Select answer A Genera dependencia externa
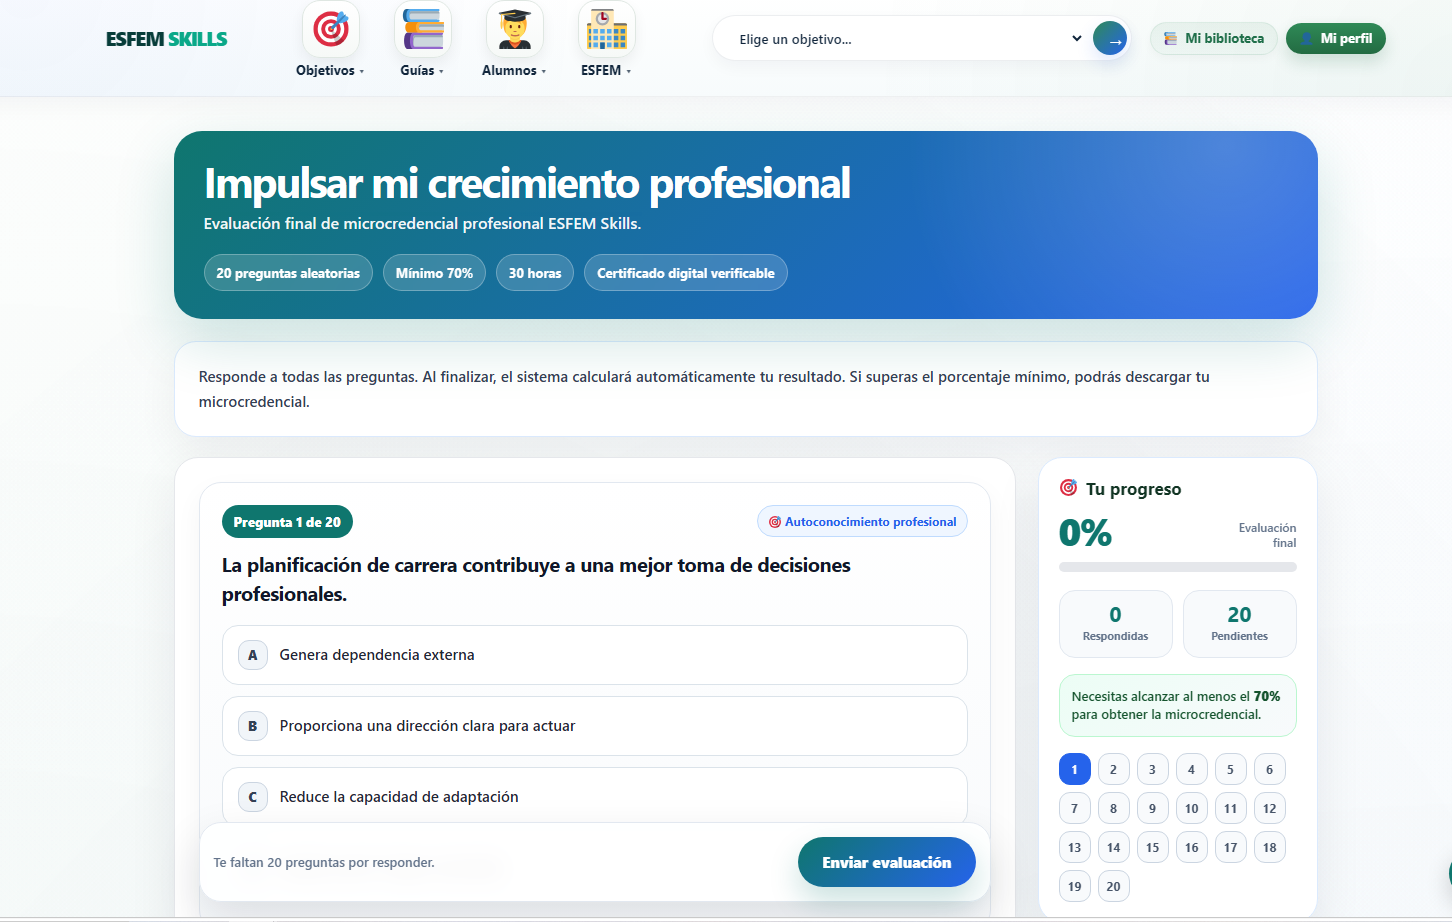This screenshot has width=1452, height=922. (x=595, y=655)
